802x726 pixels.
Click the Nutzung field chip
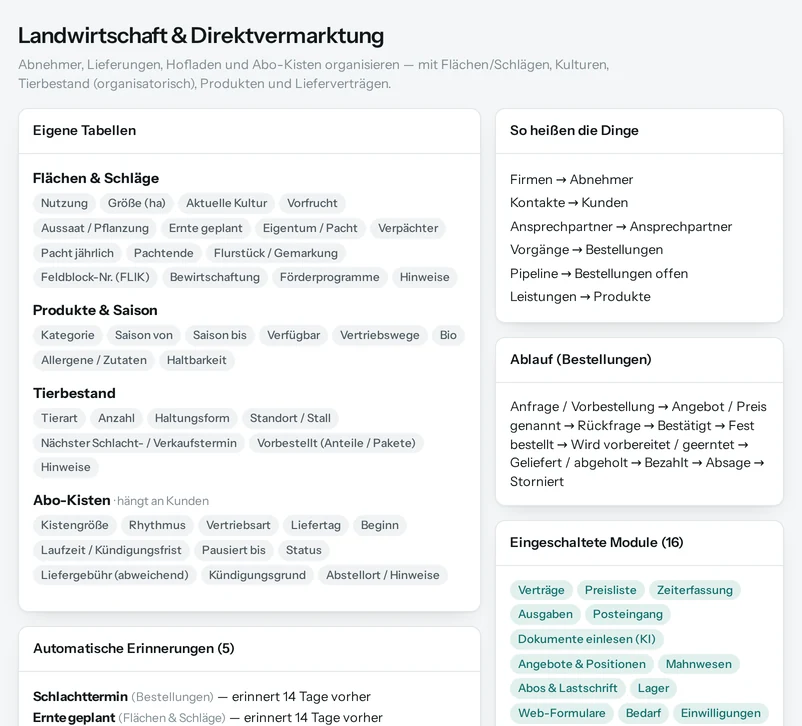pos(64,203)
